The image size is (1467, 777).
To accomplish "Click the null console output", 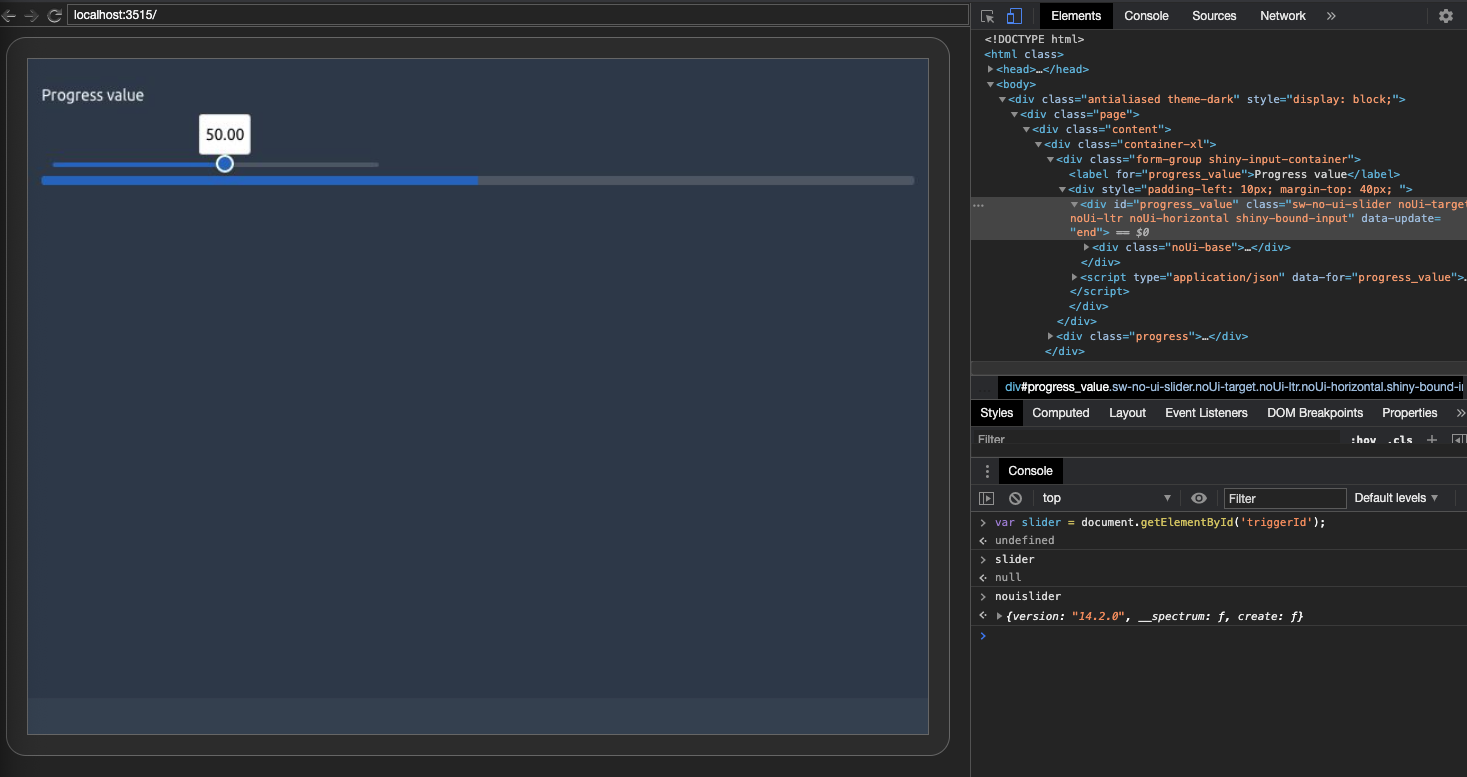I will point(1008,578).
